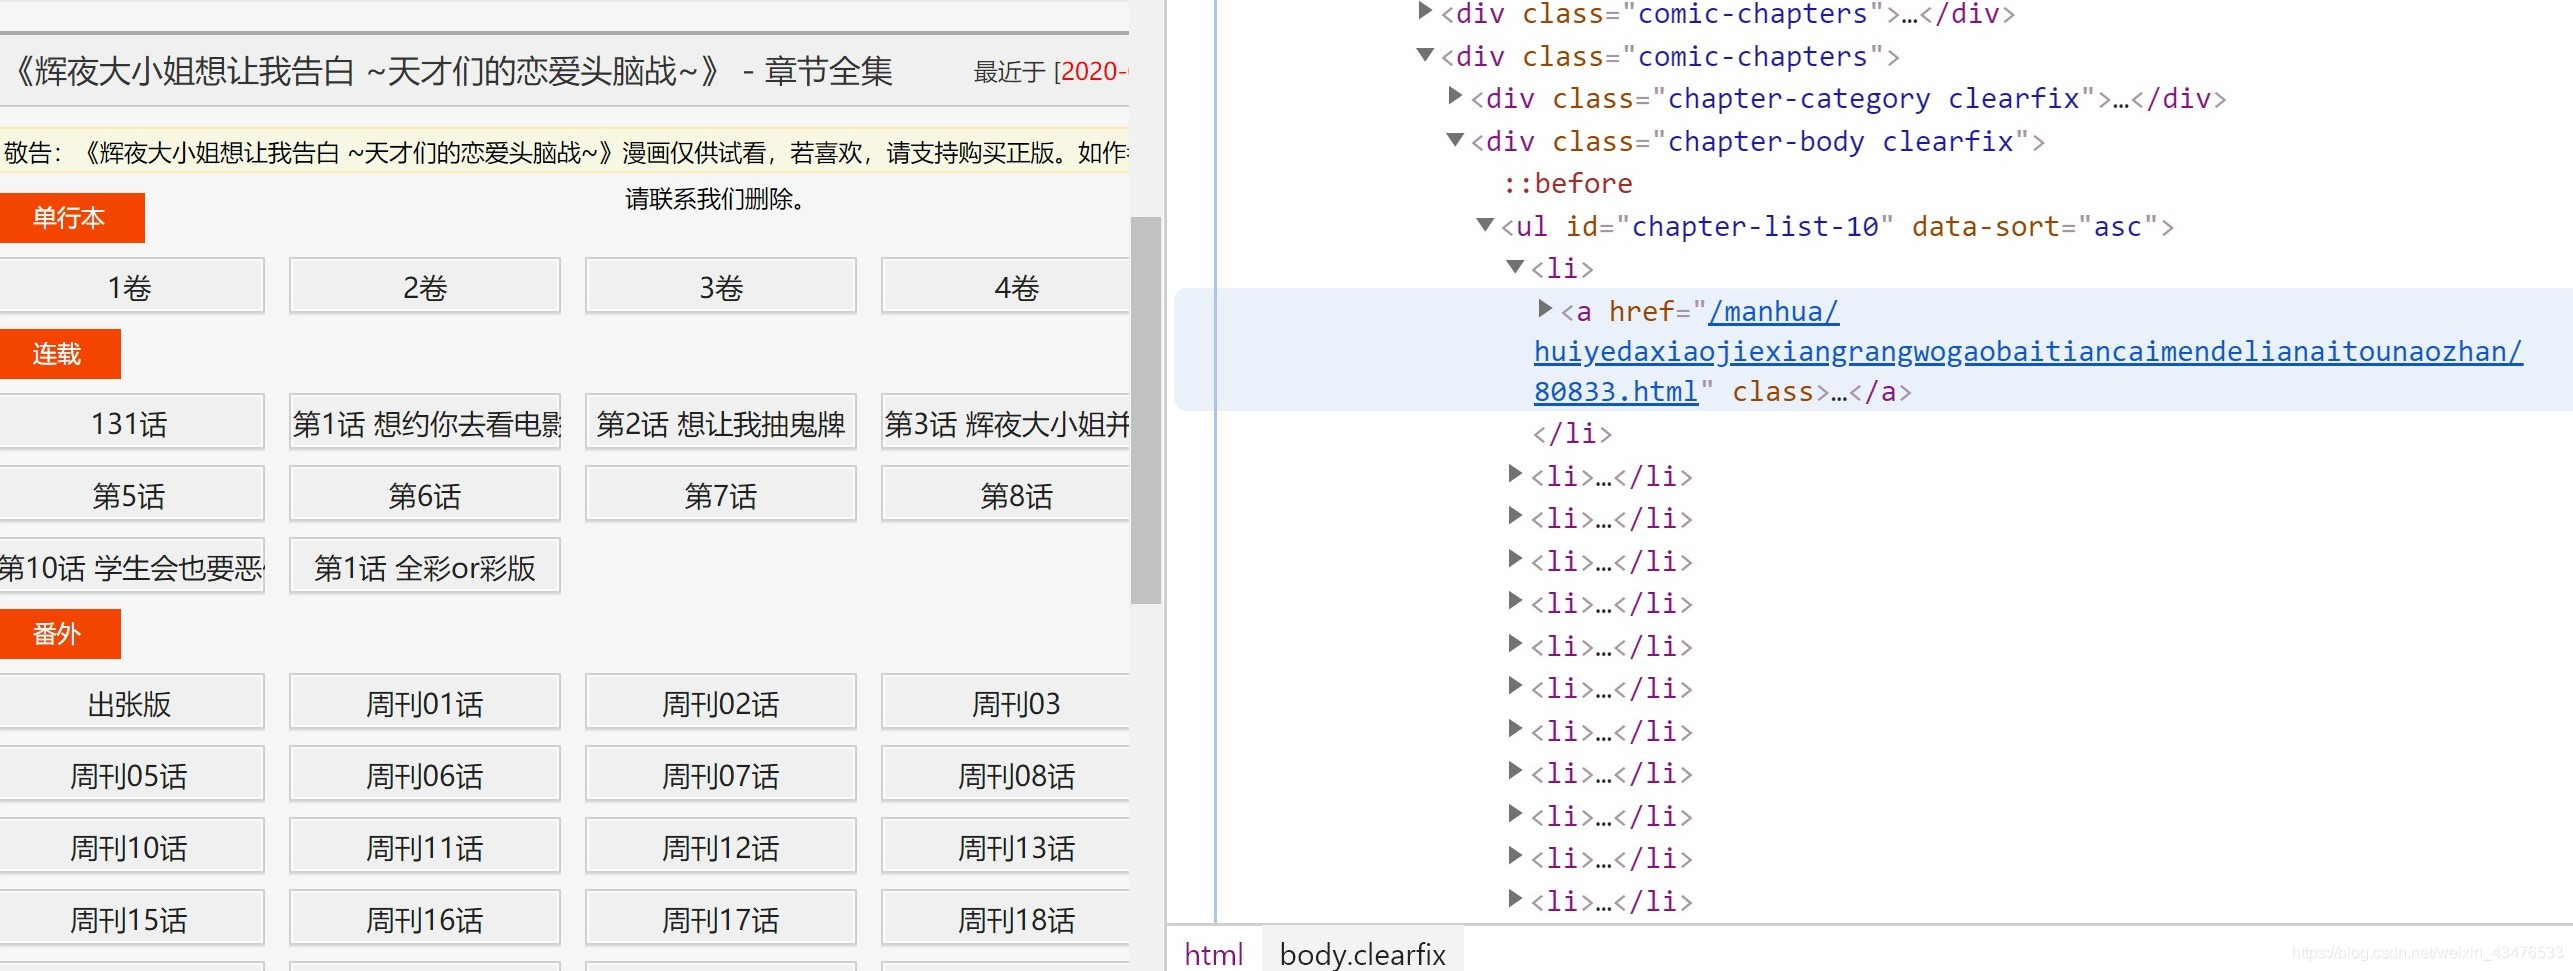Open 第10话 学生会也要 chapter

131,567
